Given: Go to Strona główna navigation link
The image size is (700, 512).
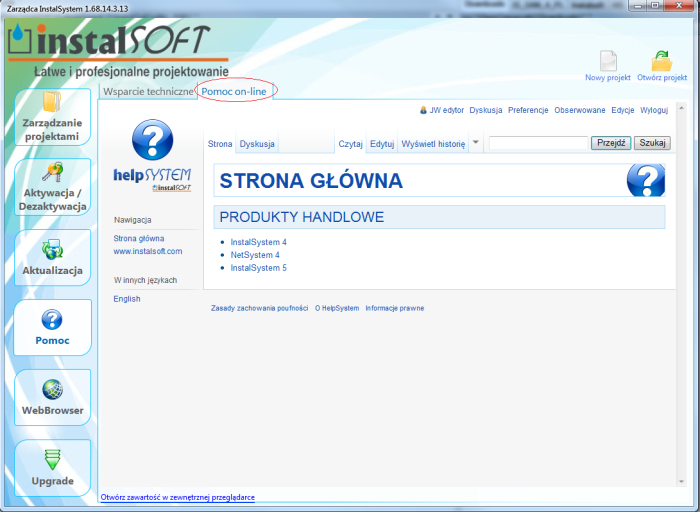Looking at the screenshot, I should [139, 238].
